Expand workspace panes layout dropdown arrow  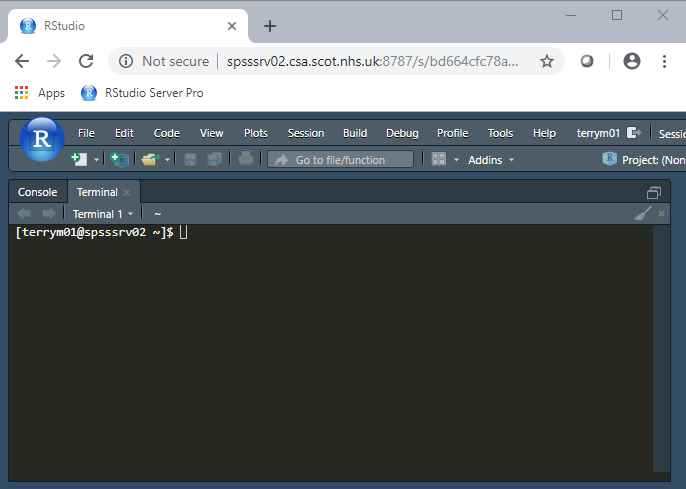456,160
